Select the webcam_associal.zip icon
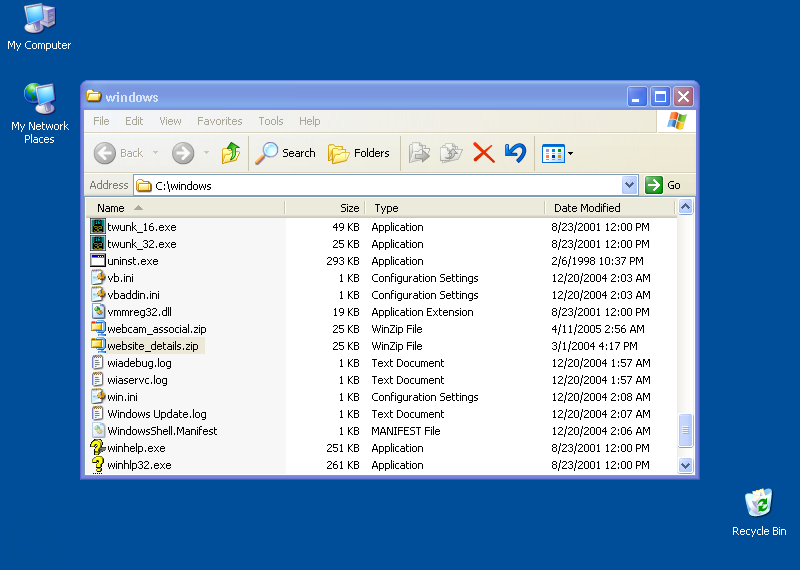This screenshot has width=800, height=570. 98,329
